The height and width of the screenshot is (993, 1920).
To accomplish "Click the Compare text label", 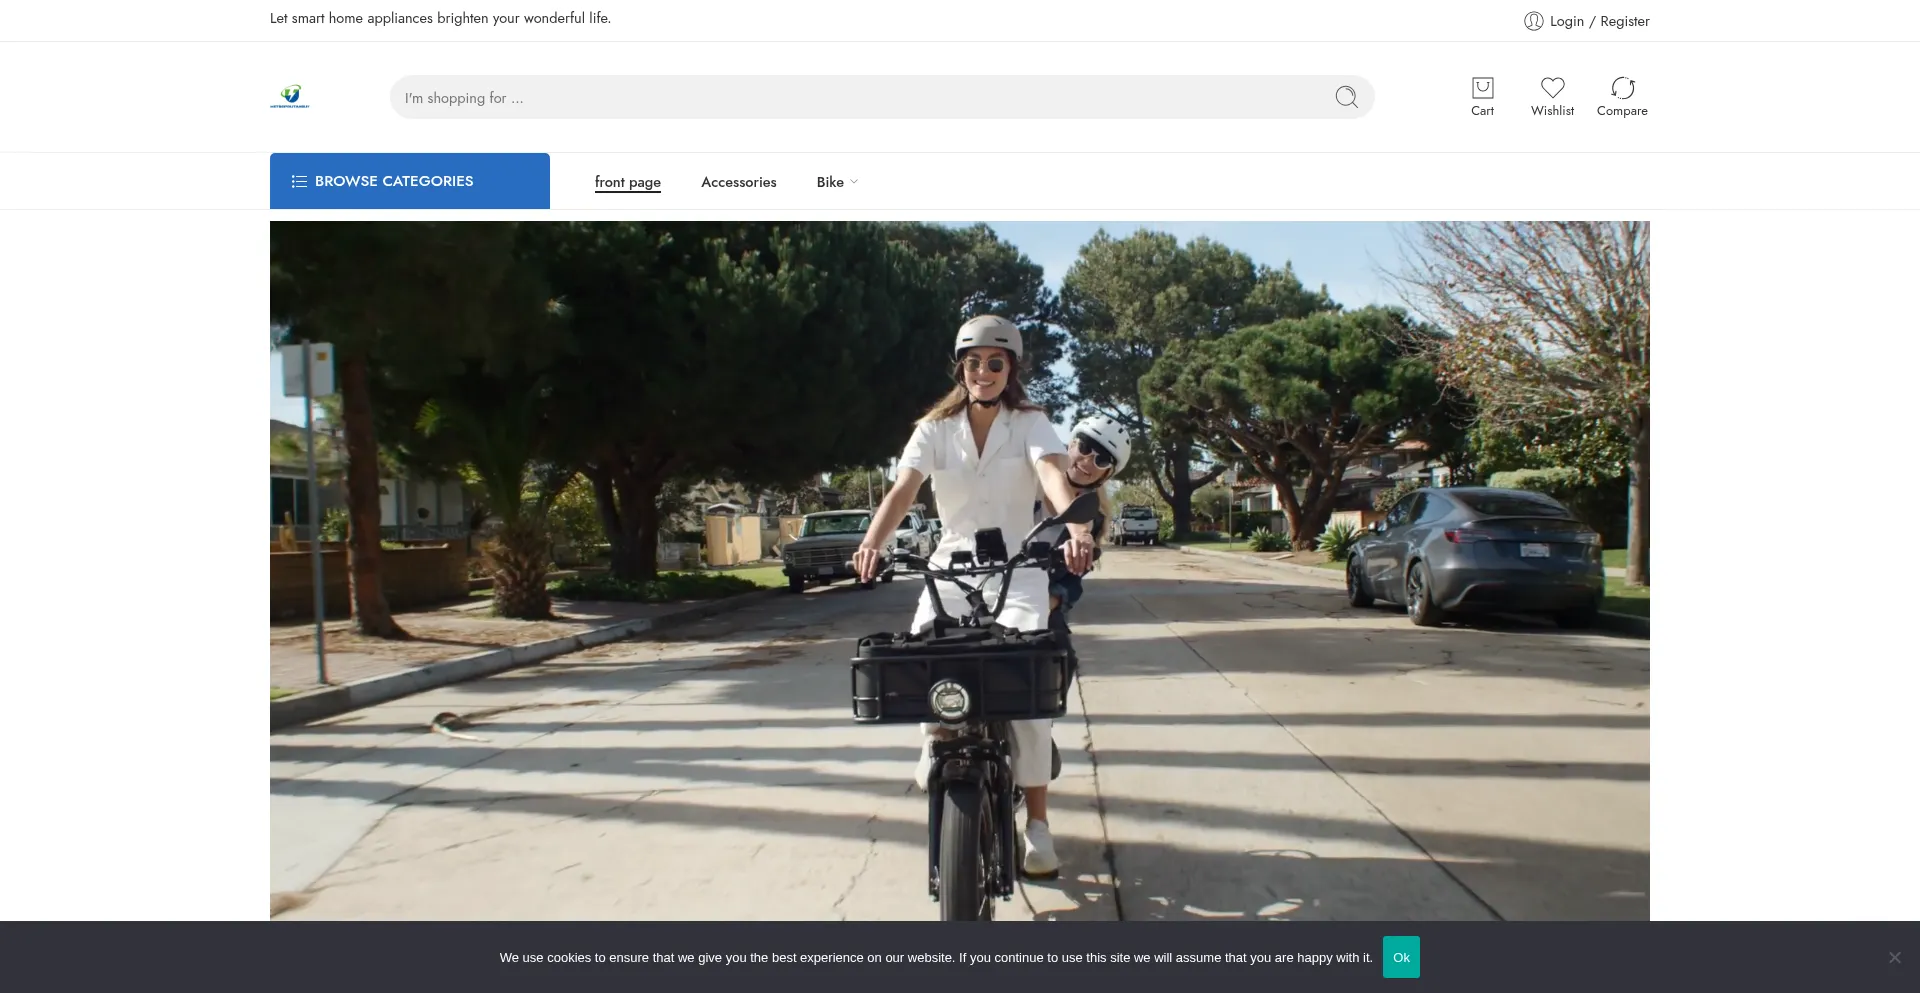I will (x=1622, y=111).
